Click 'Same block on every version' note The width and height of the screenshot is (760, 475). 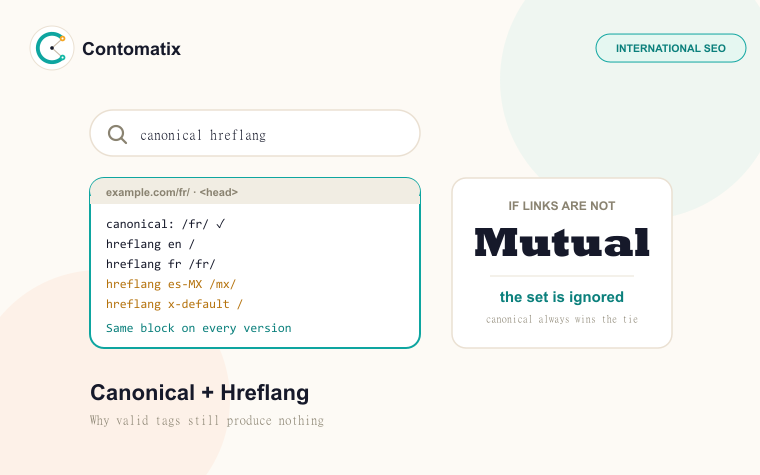(199, 328)
